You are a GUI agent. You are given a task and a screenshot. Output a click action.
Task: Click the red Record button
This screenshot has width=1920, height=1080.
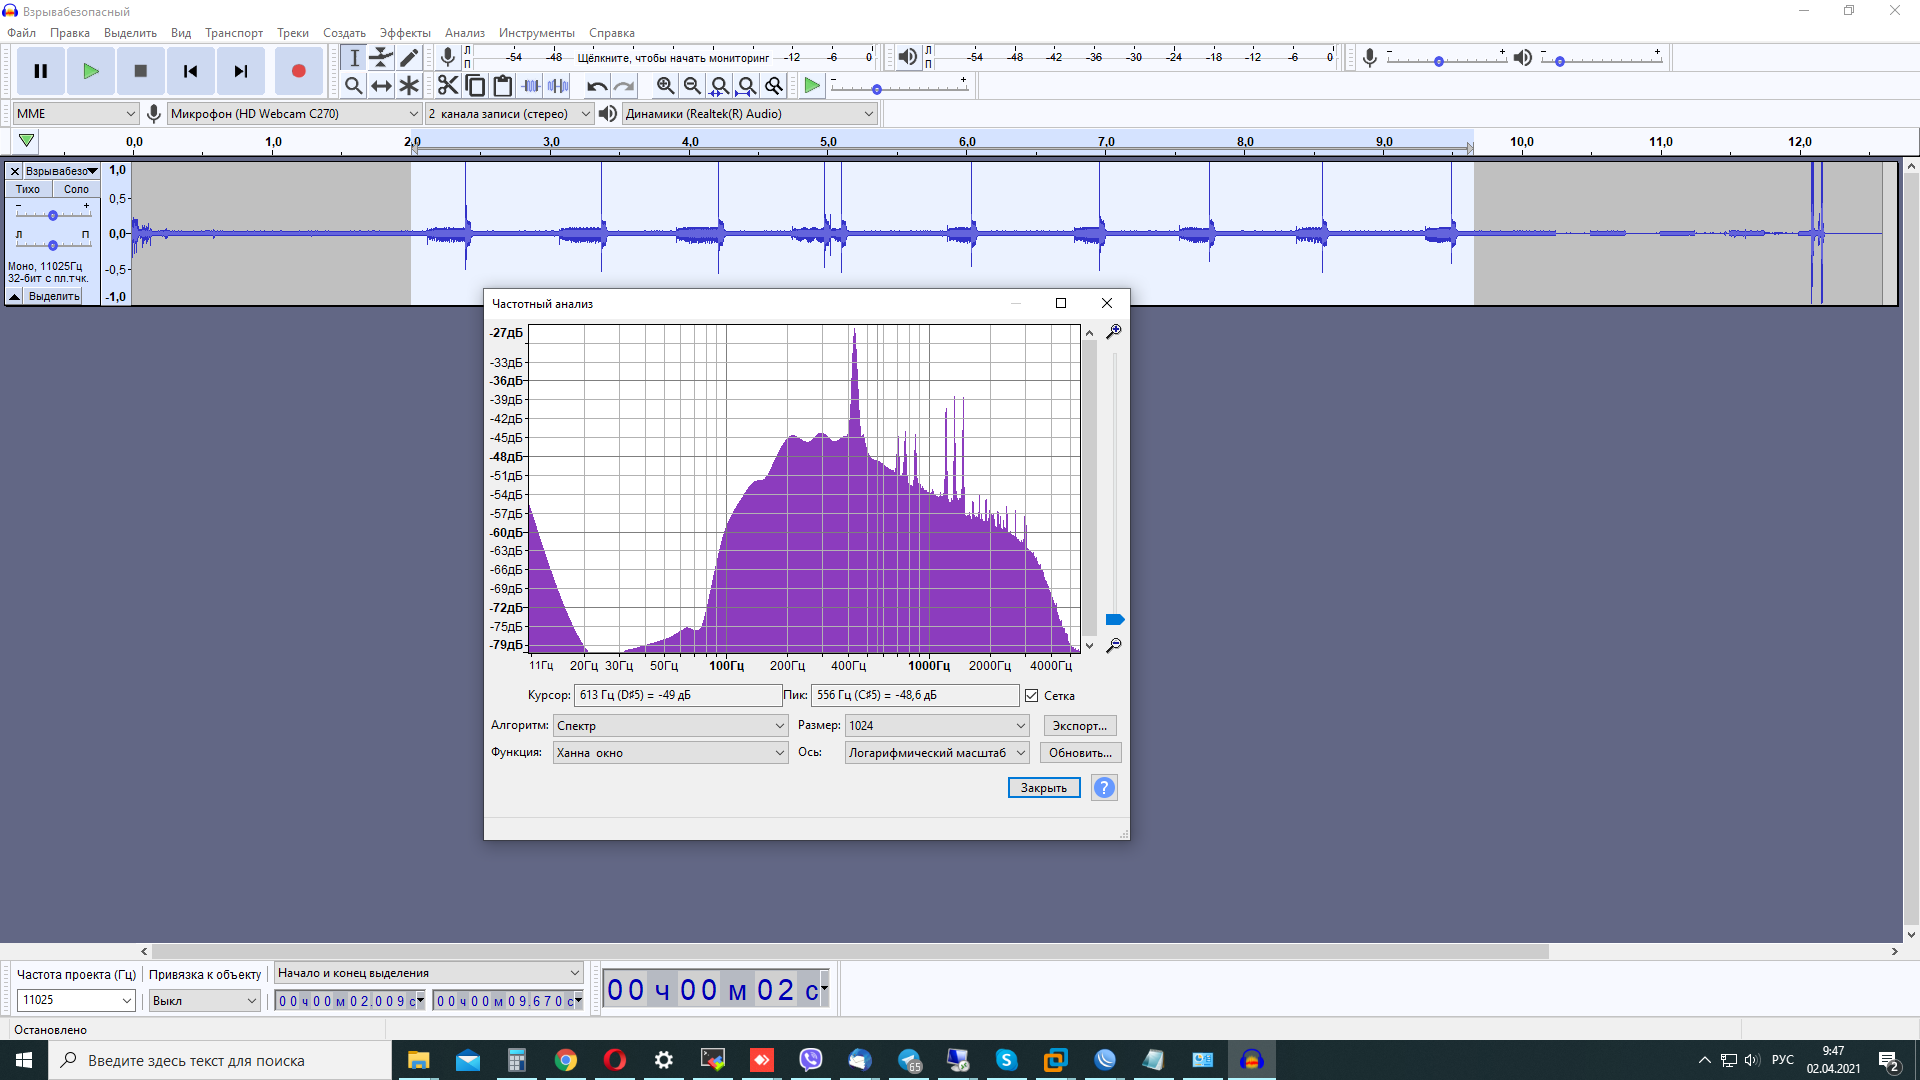click(298, 71)
